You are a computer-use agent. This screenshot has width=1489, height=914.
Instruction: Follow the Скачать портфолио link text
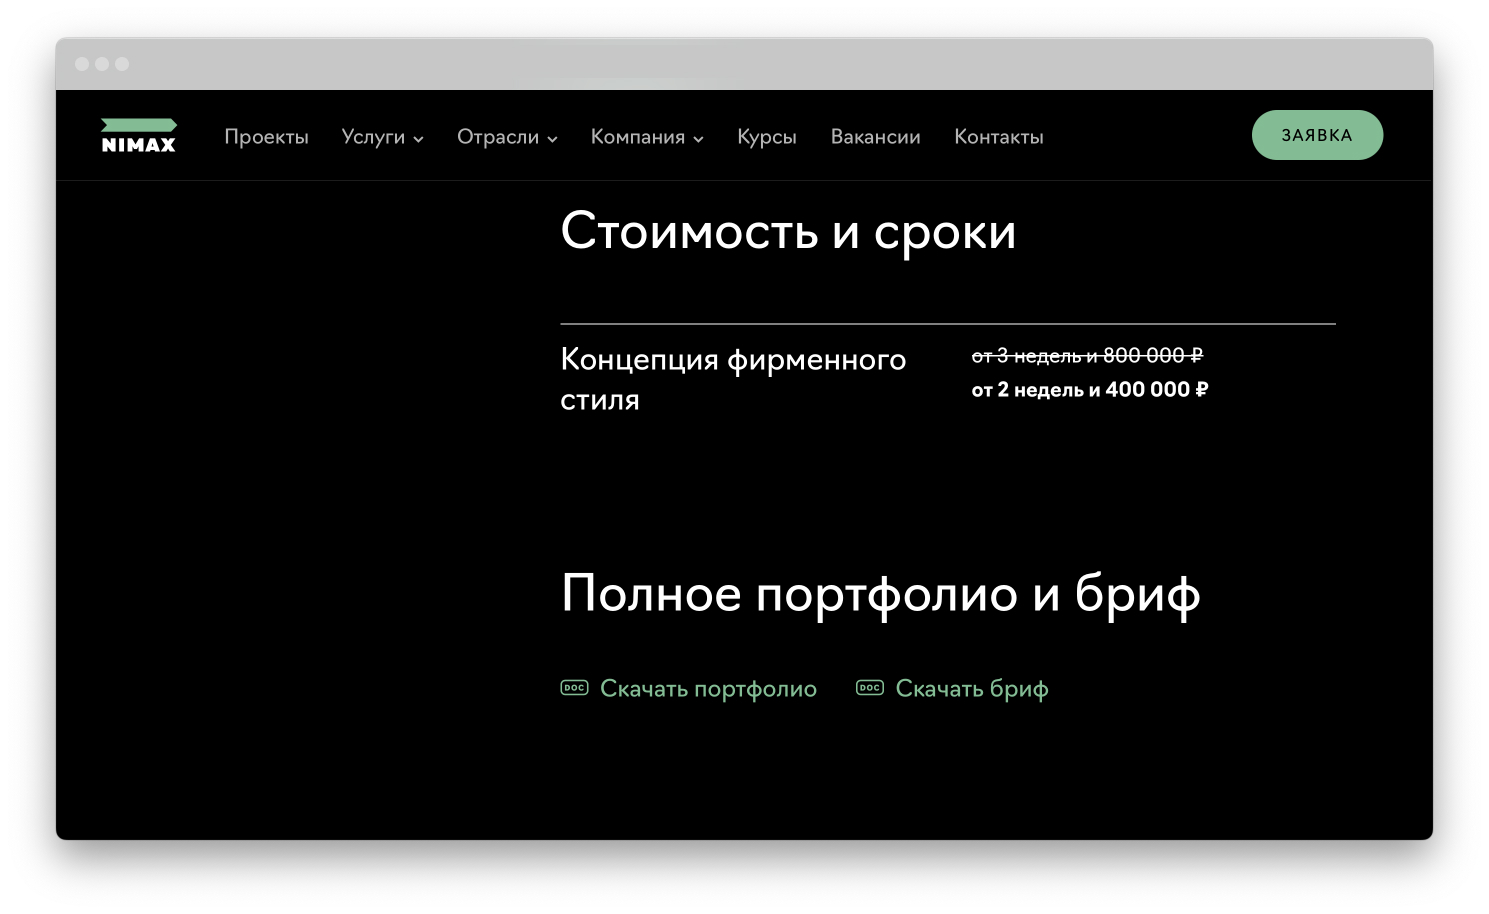(708, 689)
